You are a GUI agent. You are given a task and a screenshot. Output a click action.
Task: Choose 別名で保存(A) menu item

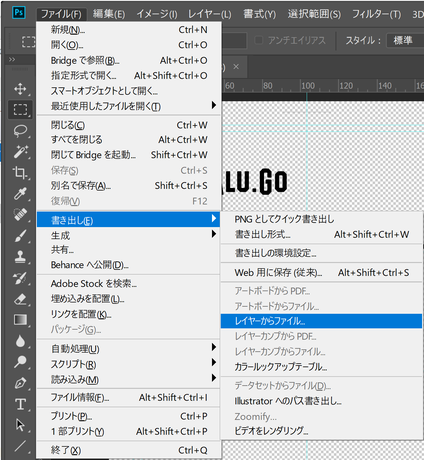128,185
